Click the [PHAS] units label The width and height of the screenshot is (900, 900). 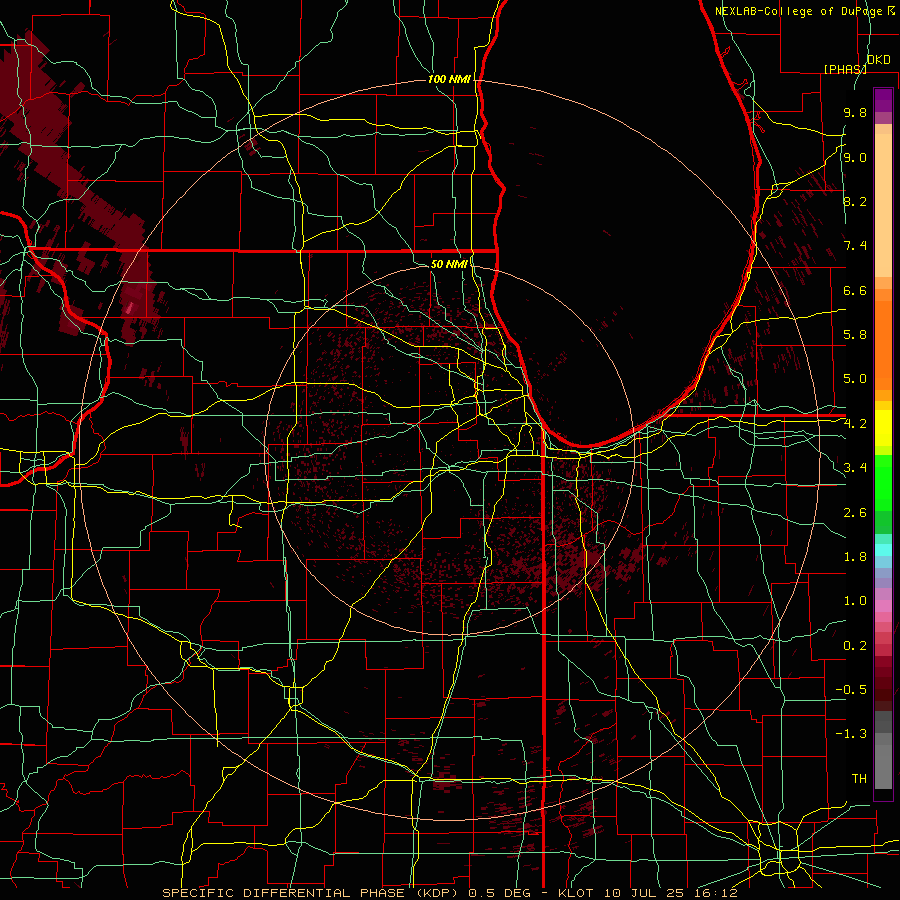(845, 69)
